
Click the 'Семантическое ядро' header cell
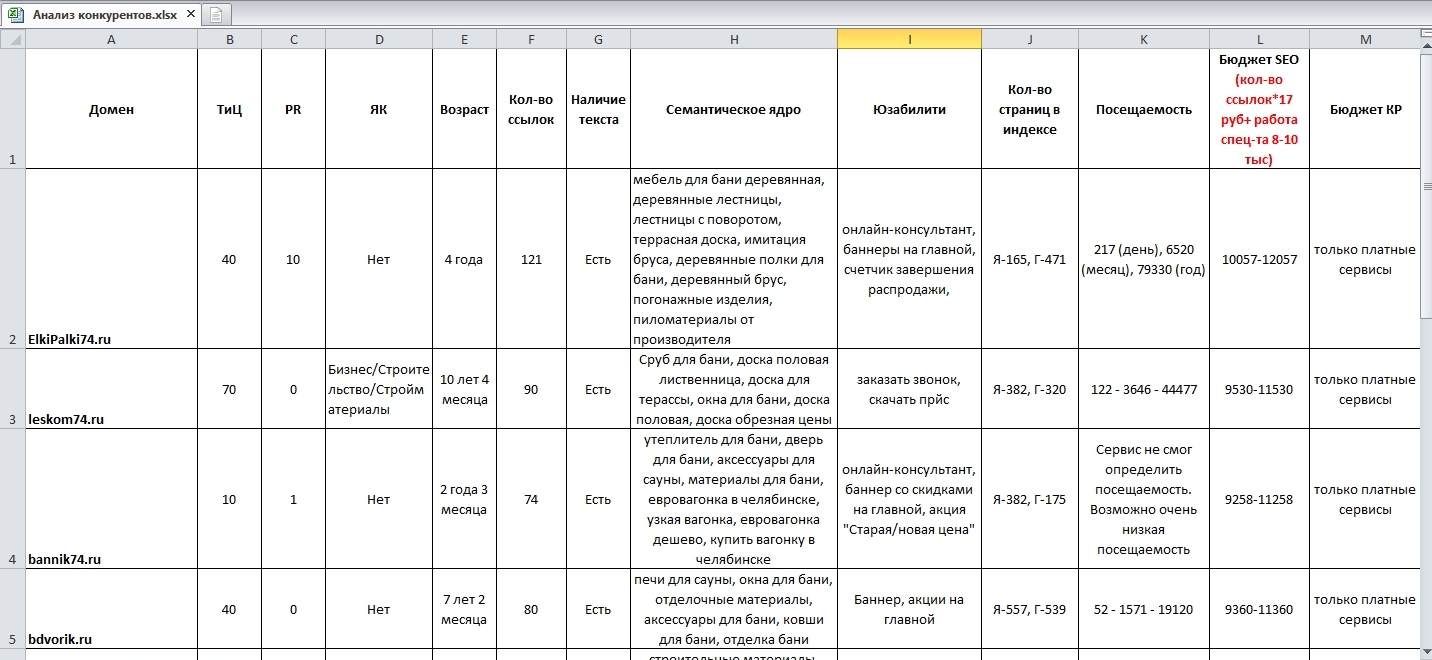tap(734, 109)
